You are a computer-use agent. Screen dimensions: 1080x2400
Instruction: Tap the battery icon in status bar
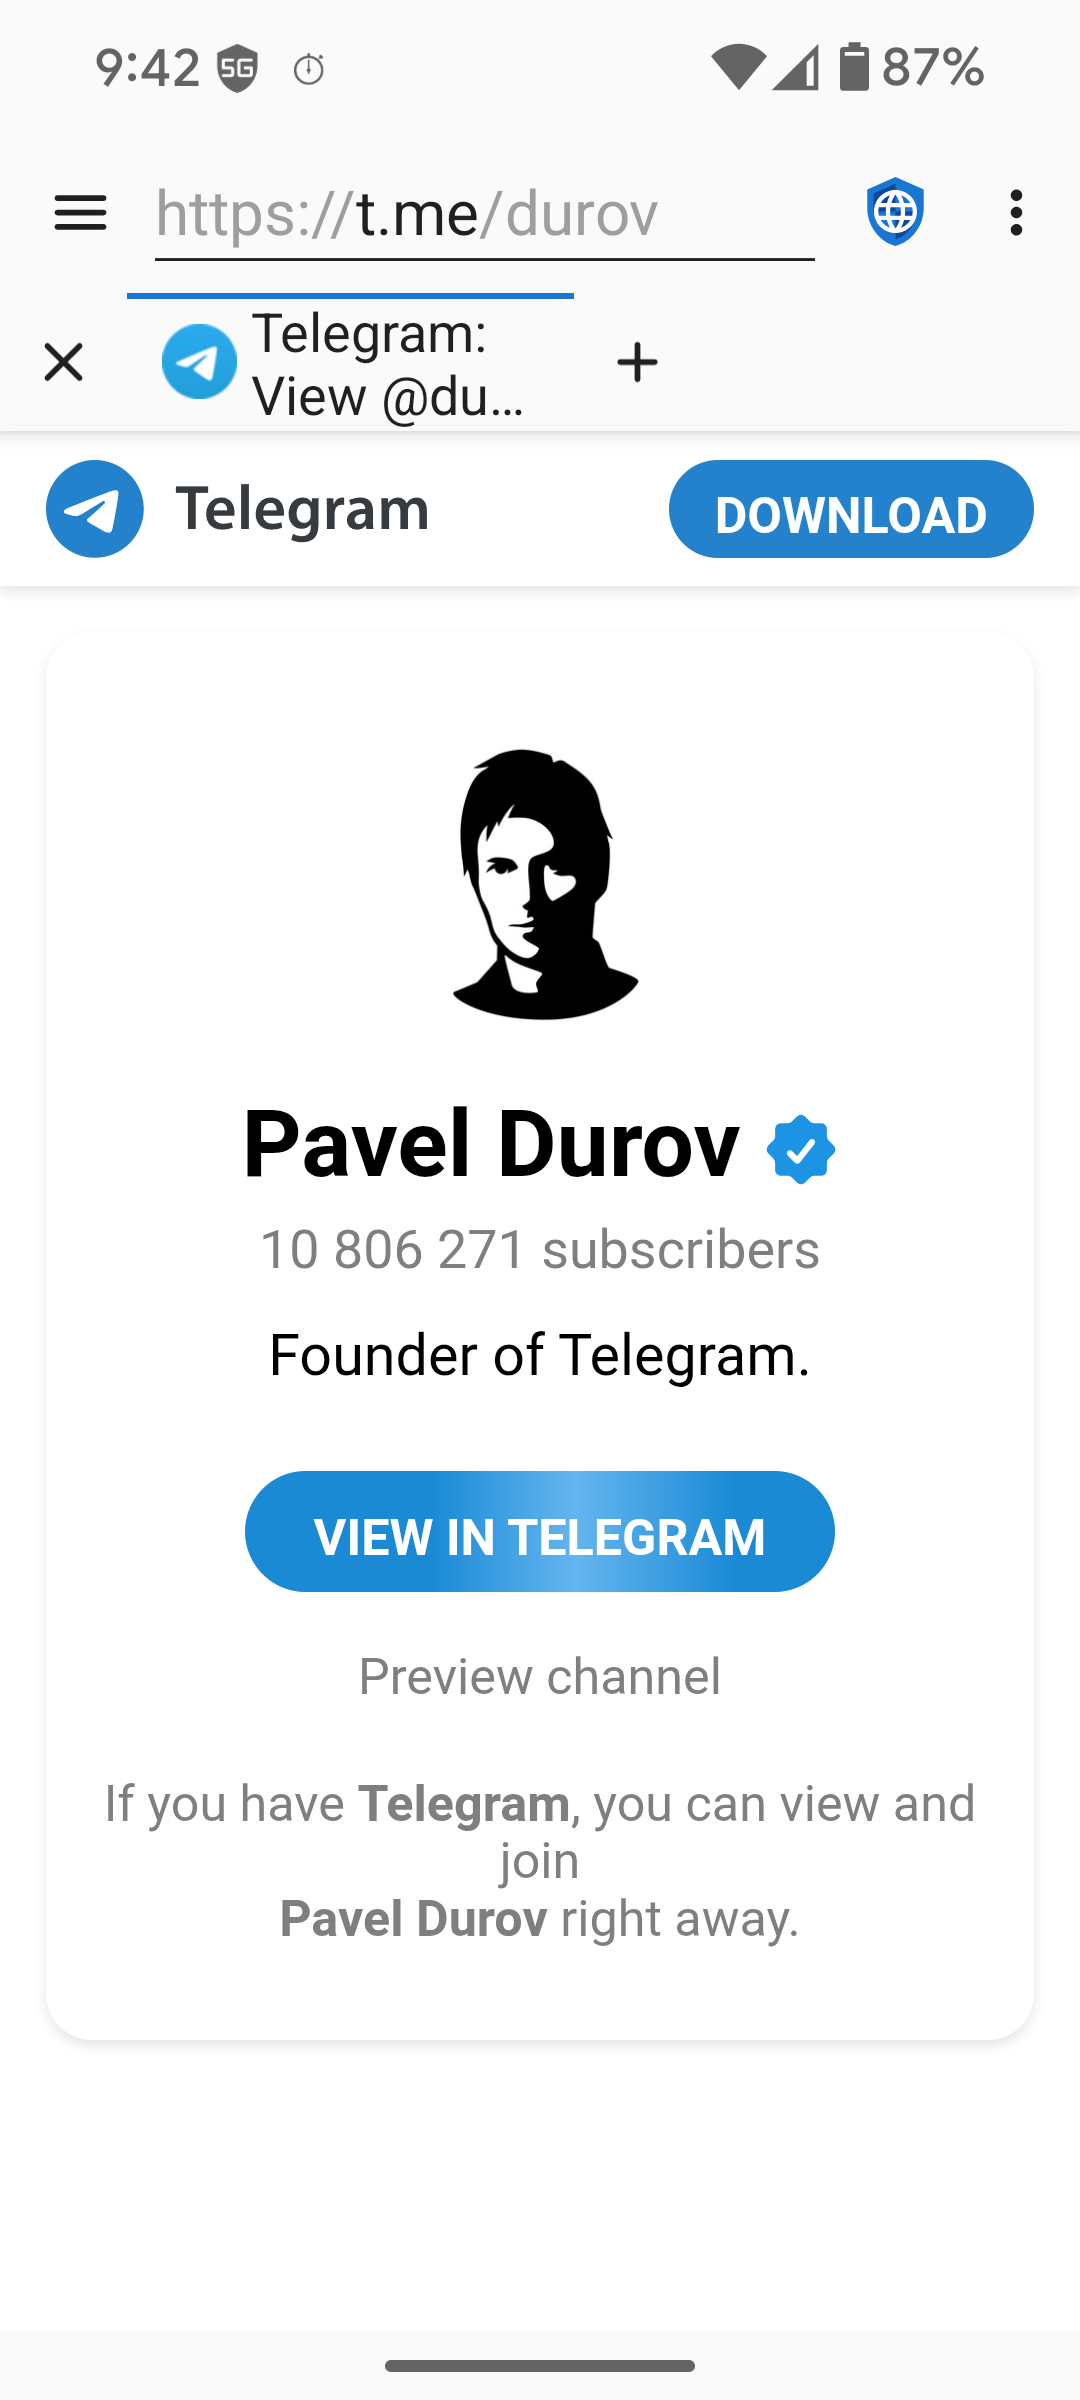click(x=854, y=67)
